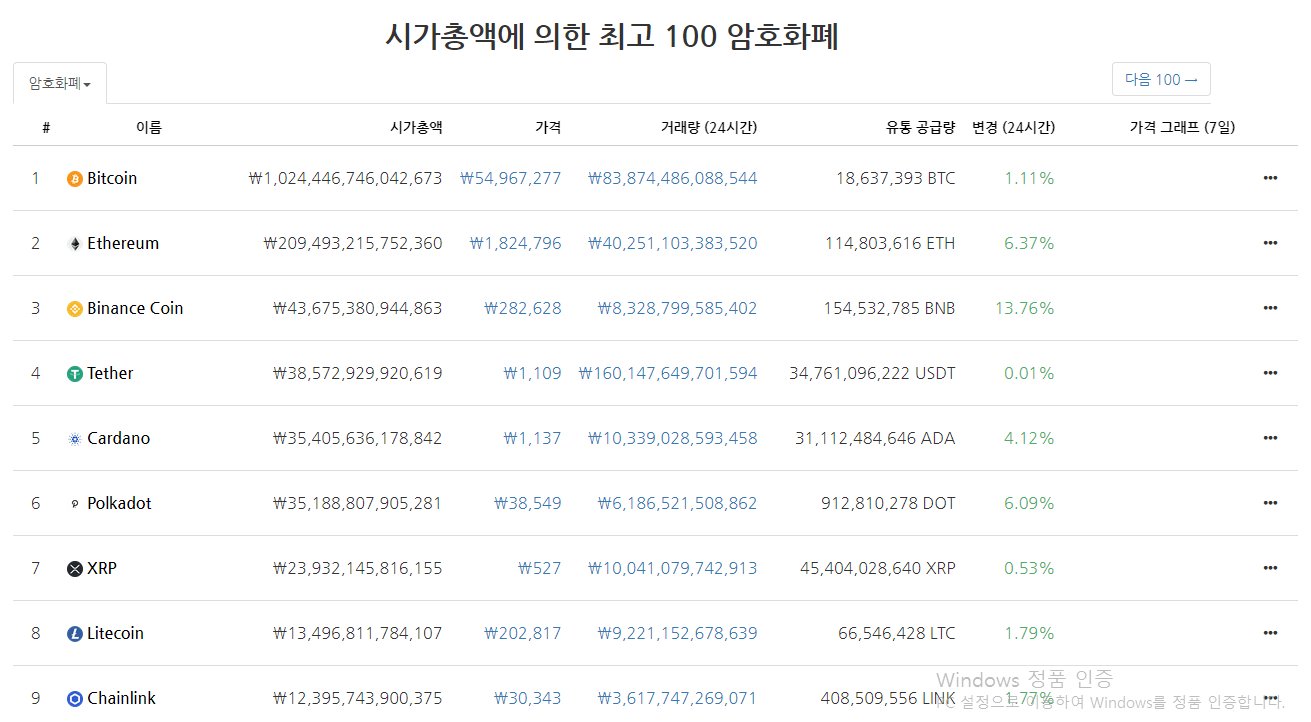Image resolution: width=1311 pixels, height=722 pixels.
Task: Click the black XRP logo icon
Action: pyautogui.click(x=74, y=569)
